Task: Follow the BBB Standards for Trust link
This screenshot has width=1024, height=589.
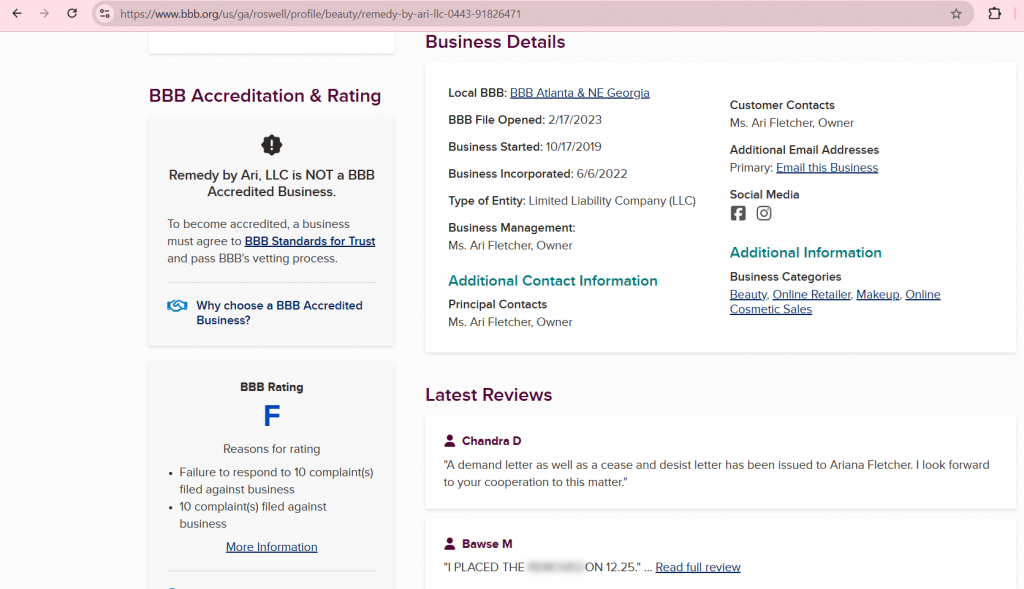Action: pyautogui.click(x=310, y=241)
